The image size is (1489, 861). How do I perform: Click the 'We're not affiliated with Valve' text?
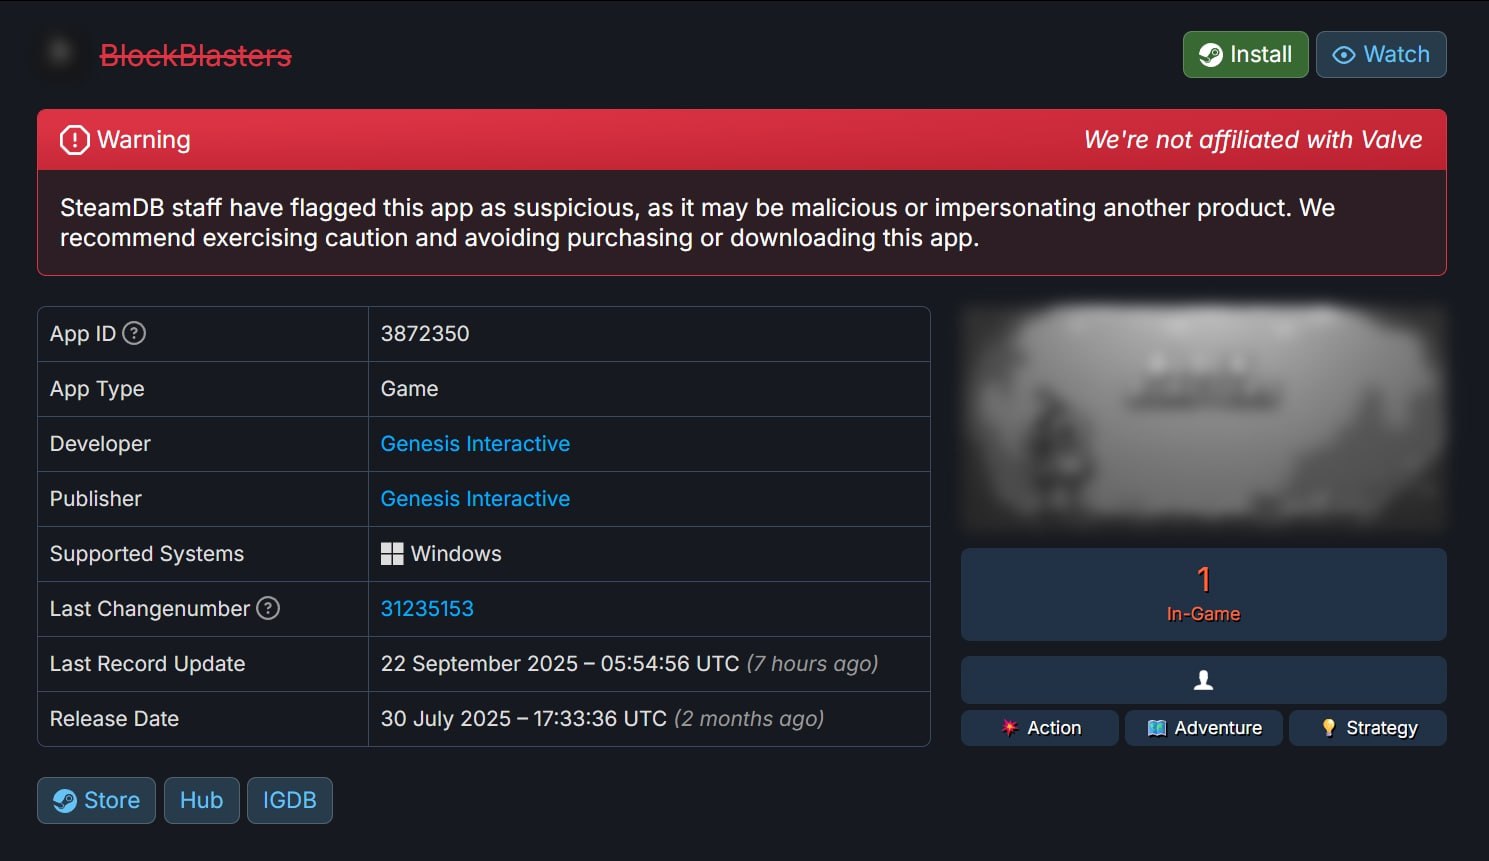(1253, 140)
